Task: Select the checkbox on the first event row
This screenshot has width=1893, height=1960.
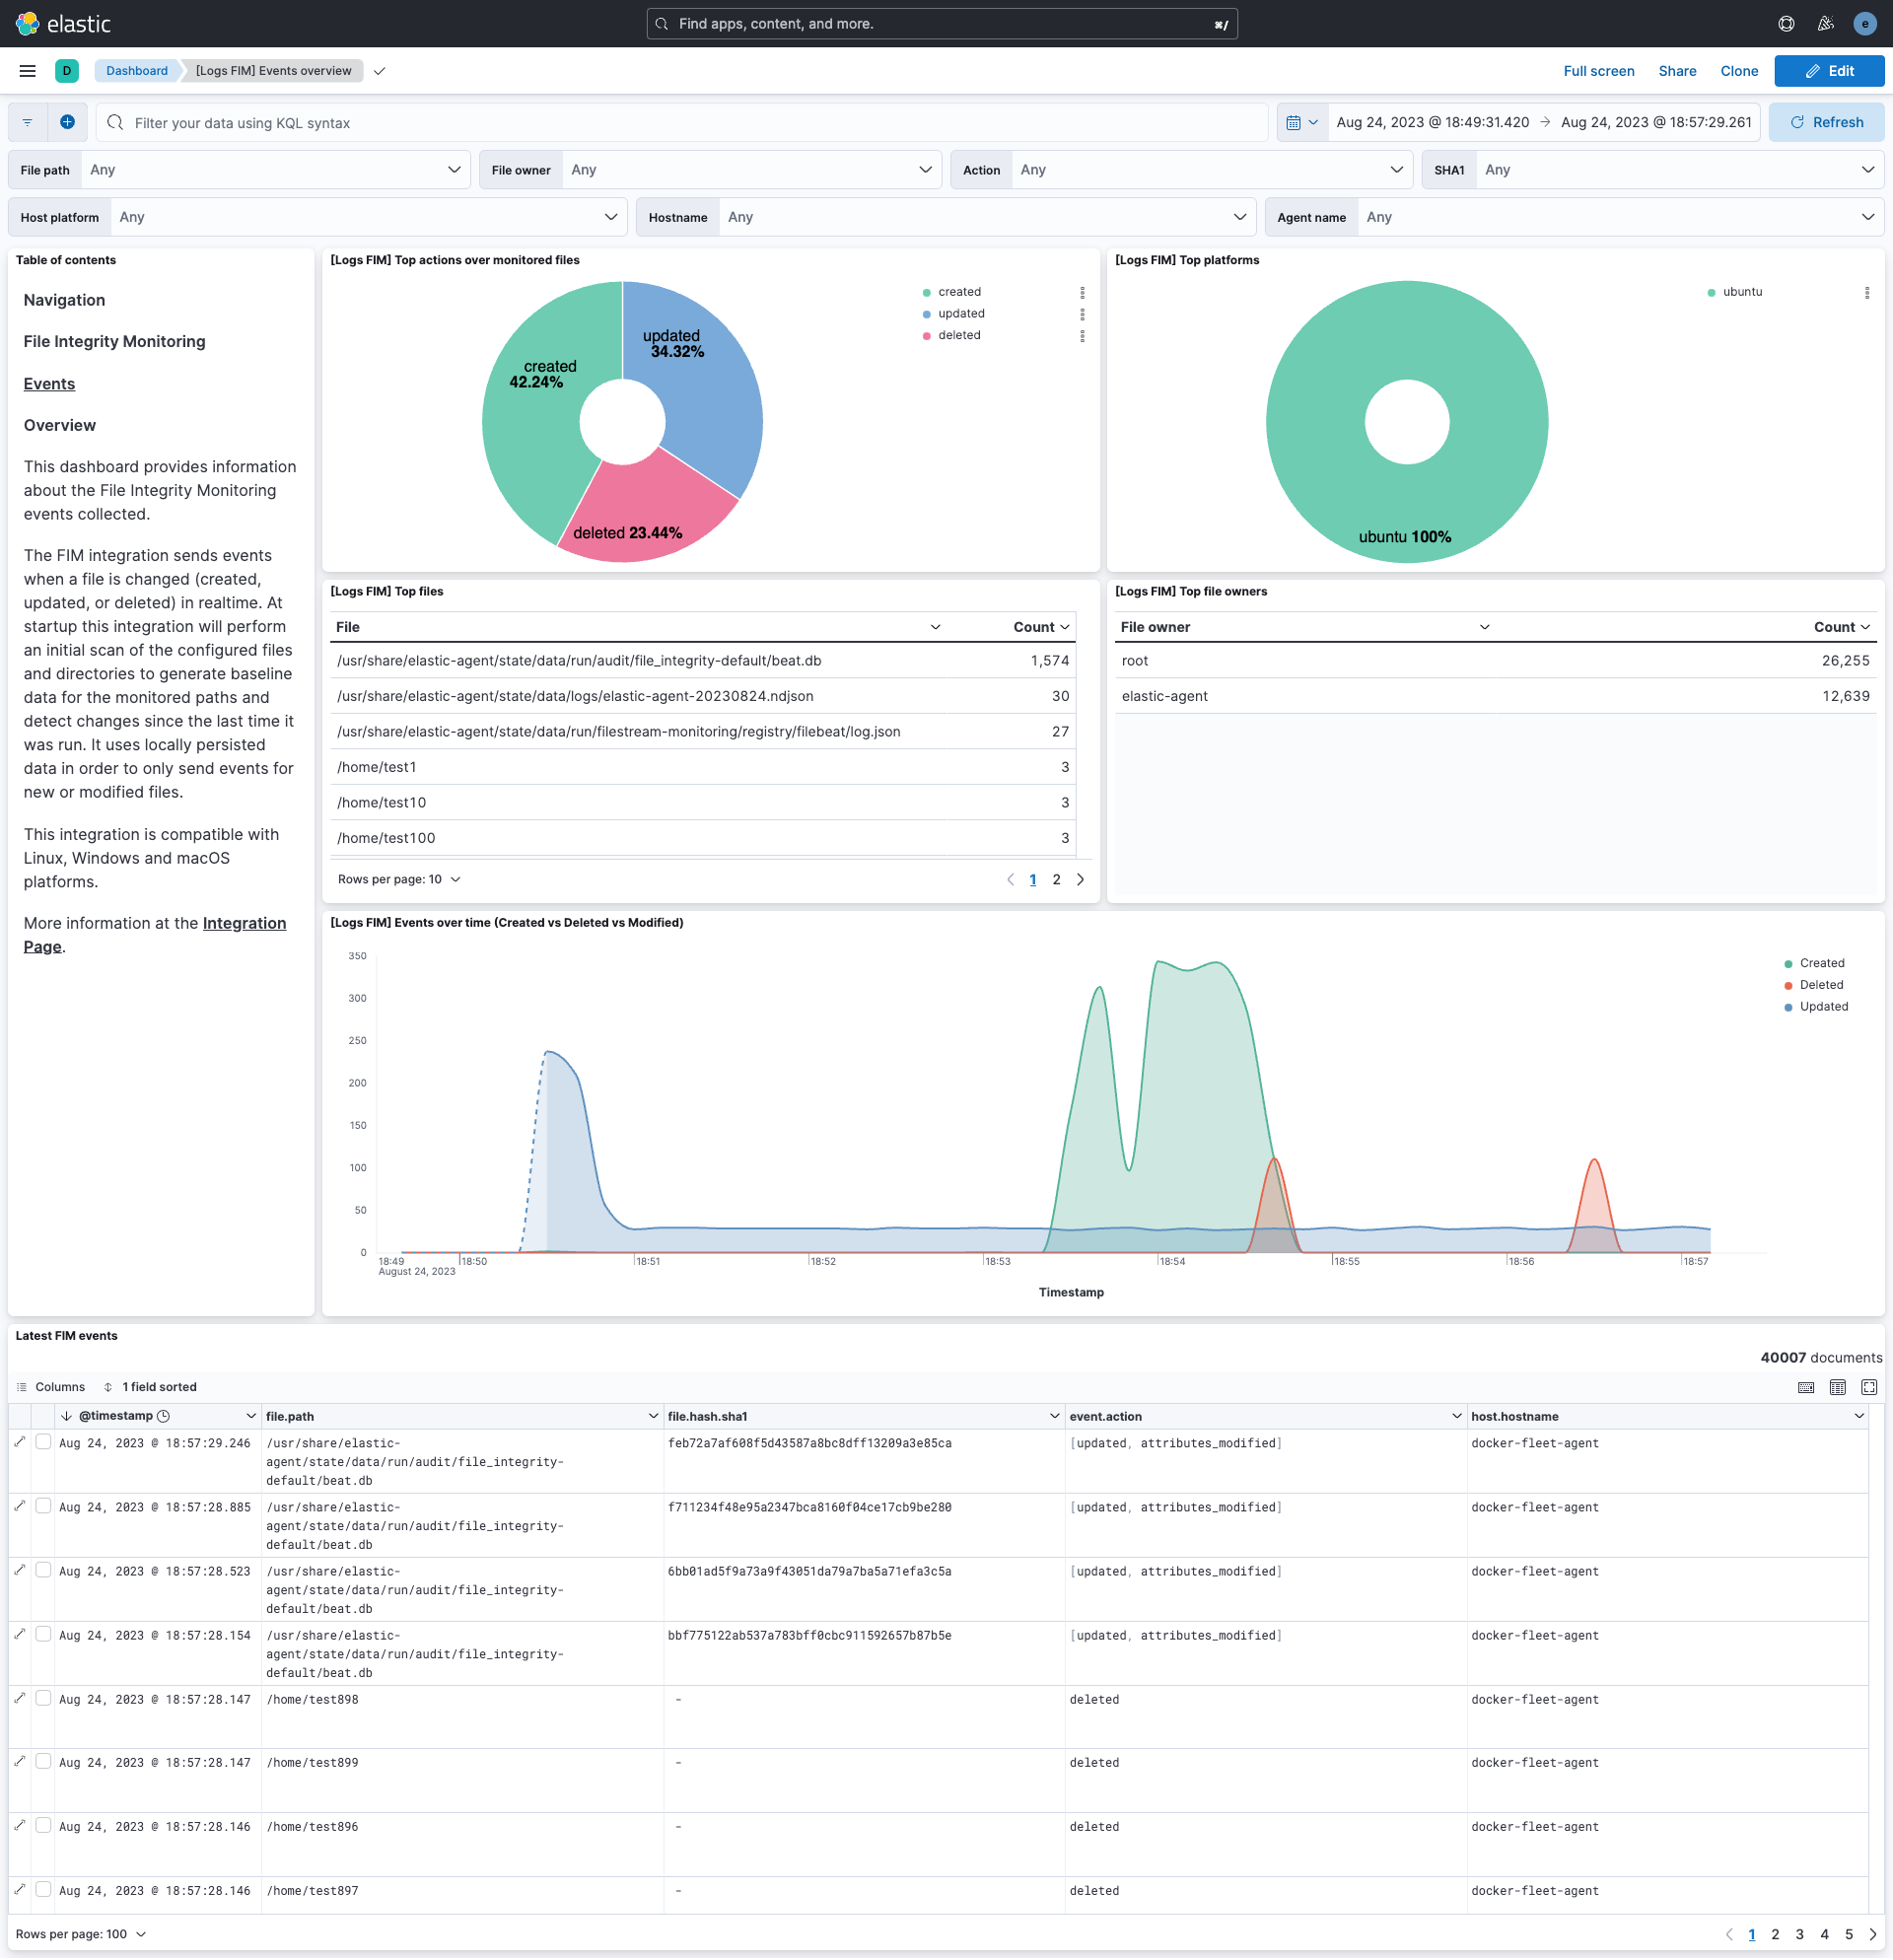Action: [43, 1441]
